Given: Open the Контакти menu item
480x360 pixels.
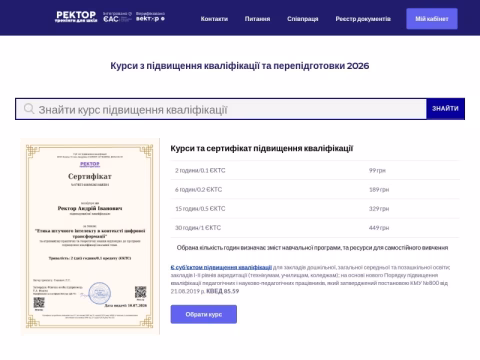Looking at the screenshot, I should point(214,19).
